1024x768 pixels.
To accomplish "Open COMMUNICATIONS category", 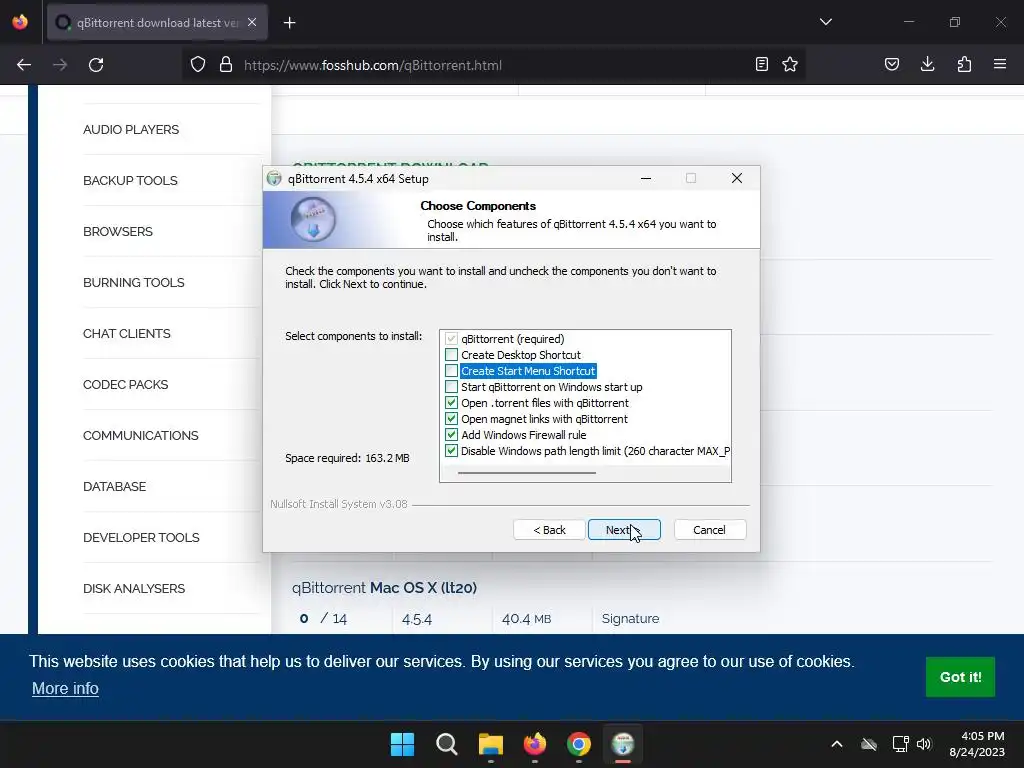I will click(x=140, y=435).
